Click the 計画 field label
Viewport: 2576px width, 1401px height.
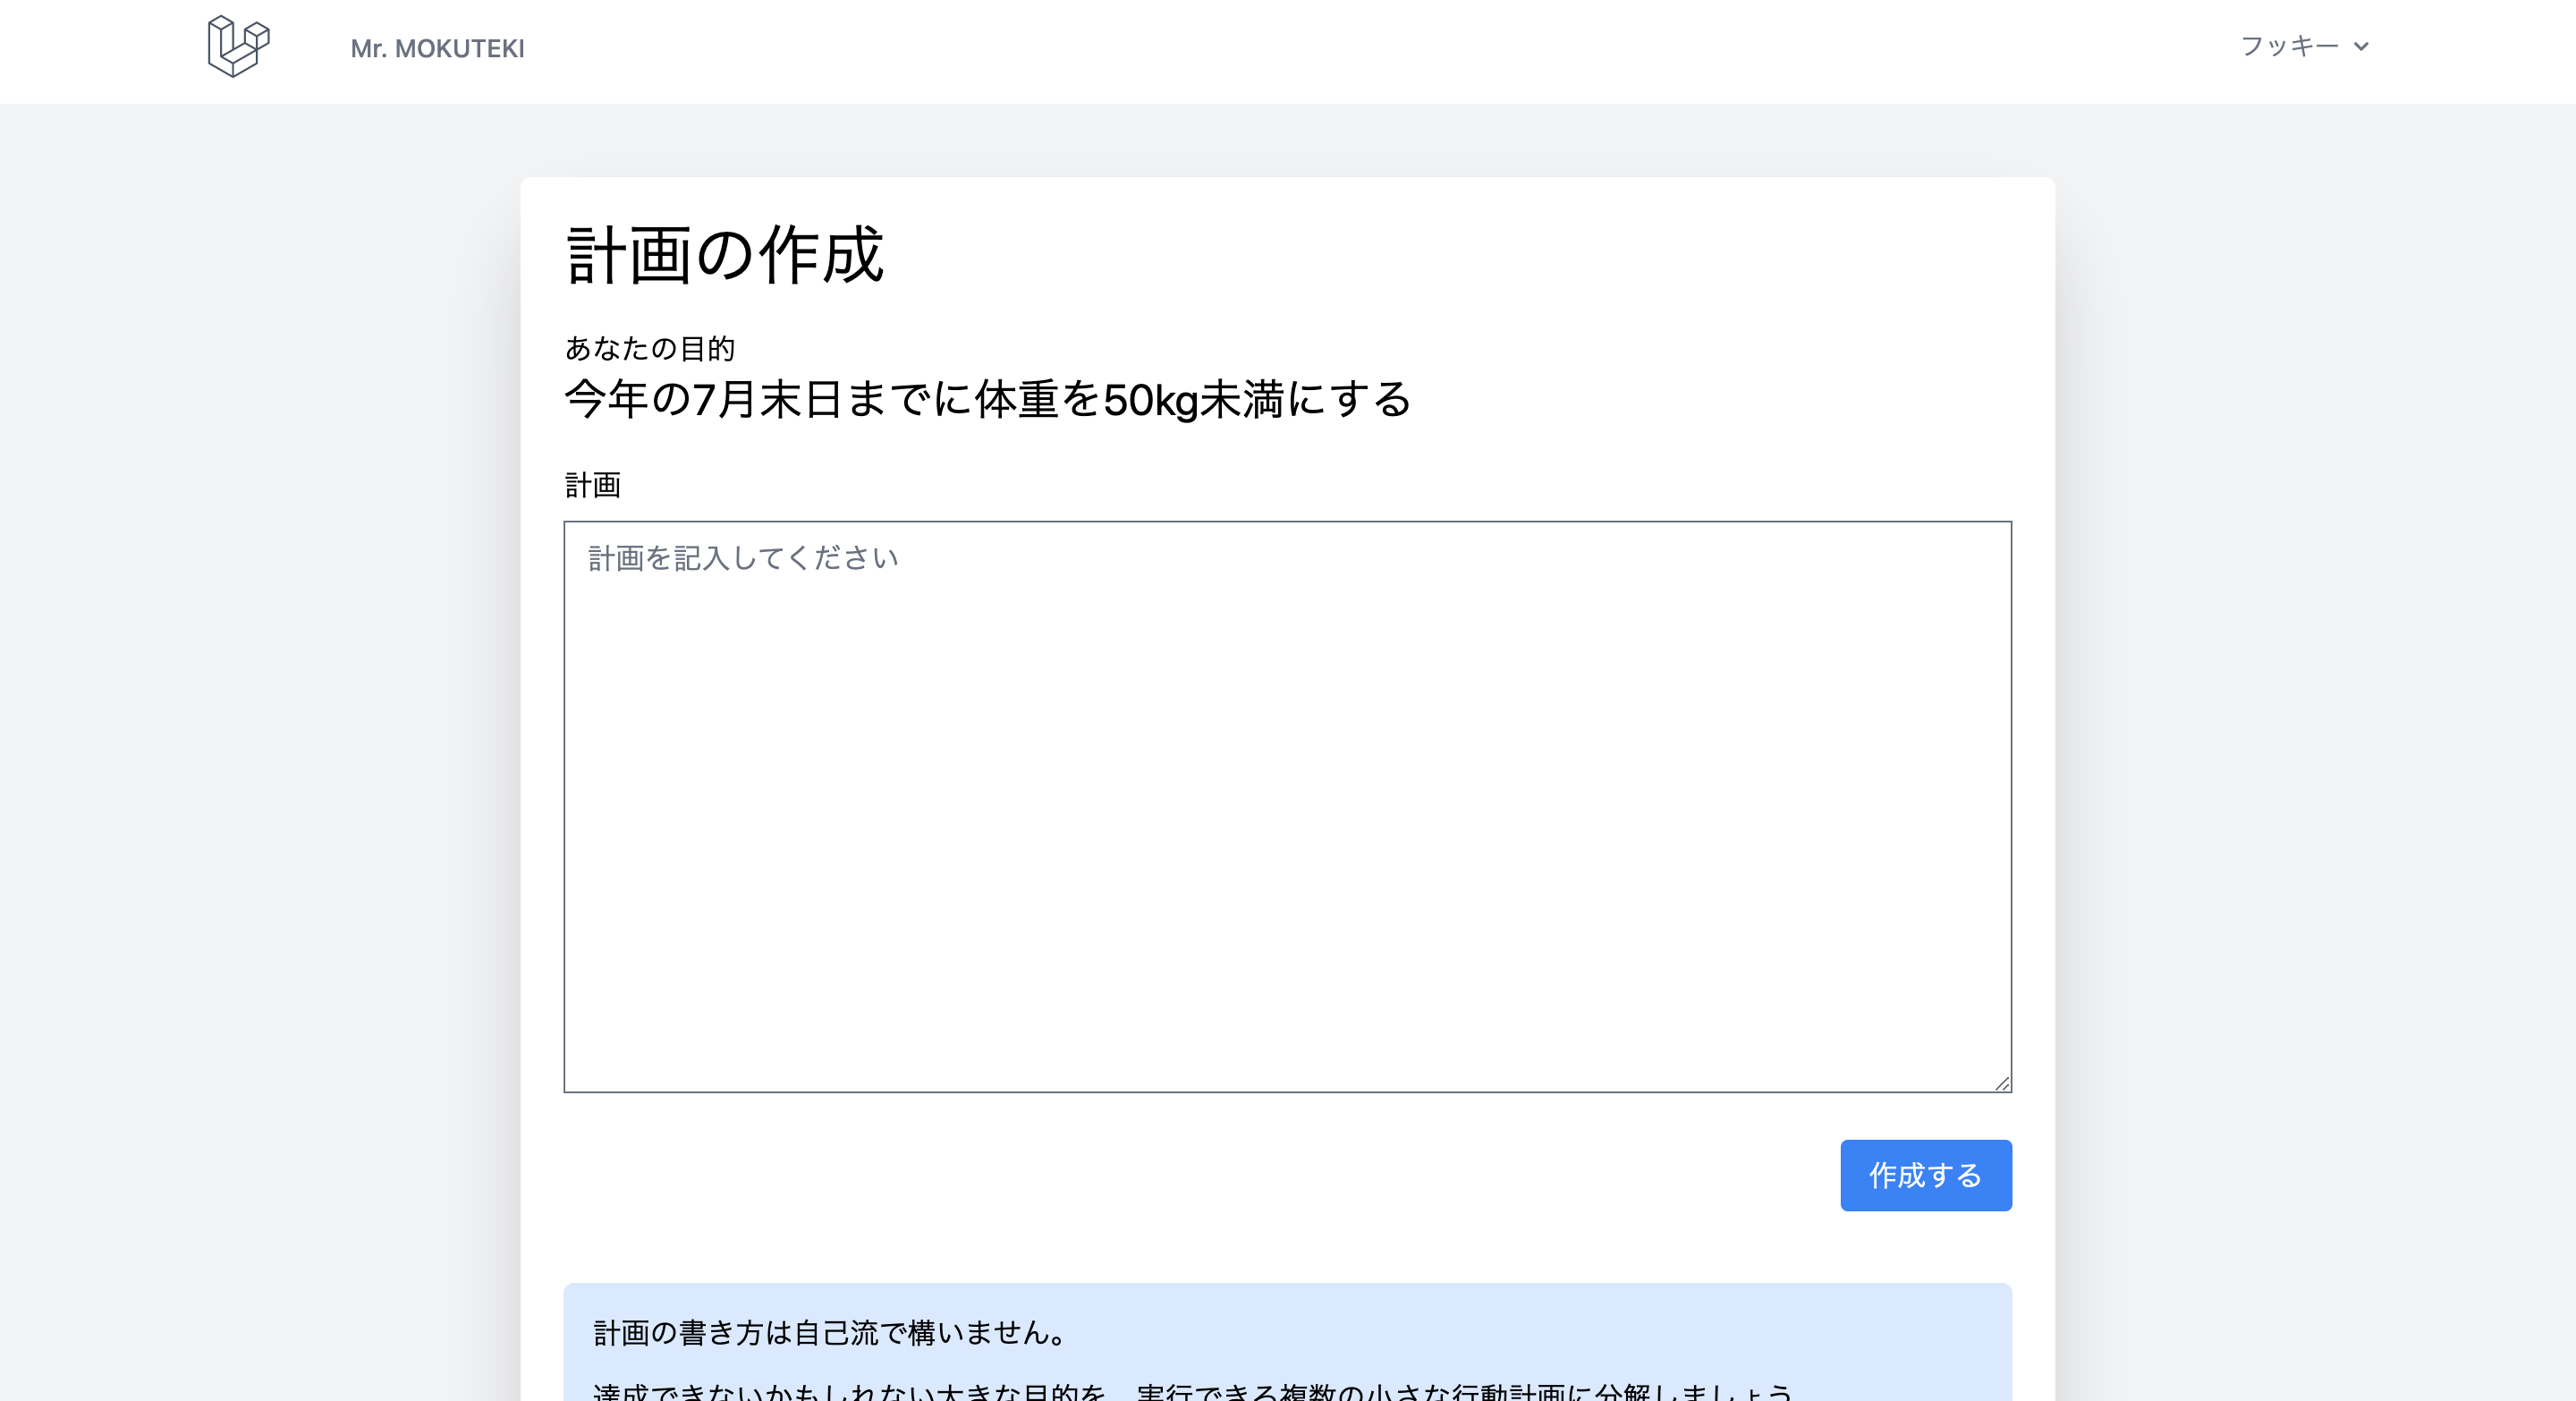pyautogui.click(x=593, y=485)
